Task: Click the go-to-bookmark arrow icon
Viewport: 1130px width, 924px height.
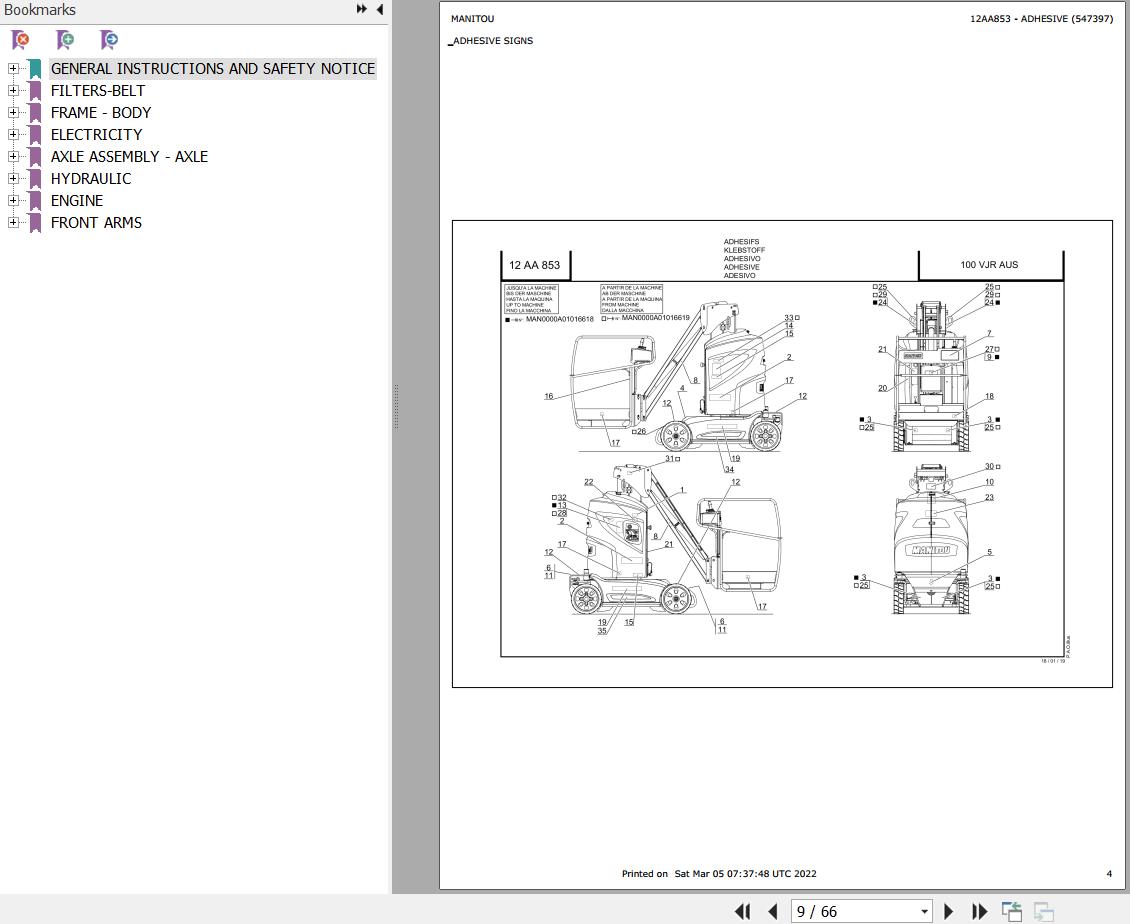Action: tap(109, 40)
